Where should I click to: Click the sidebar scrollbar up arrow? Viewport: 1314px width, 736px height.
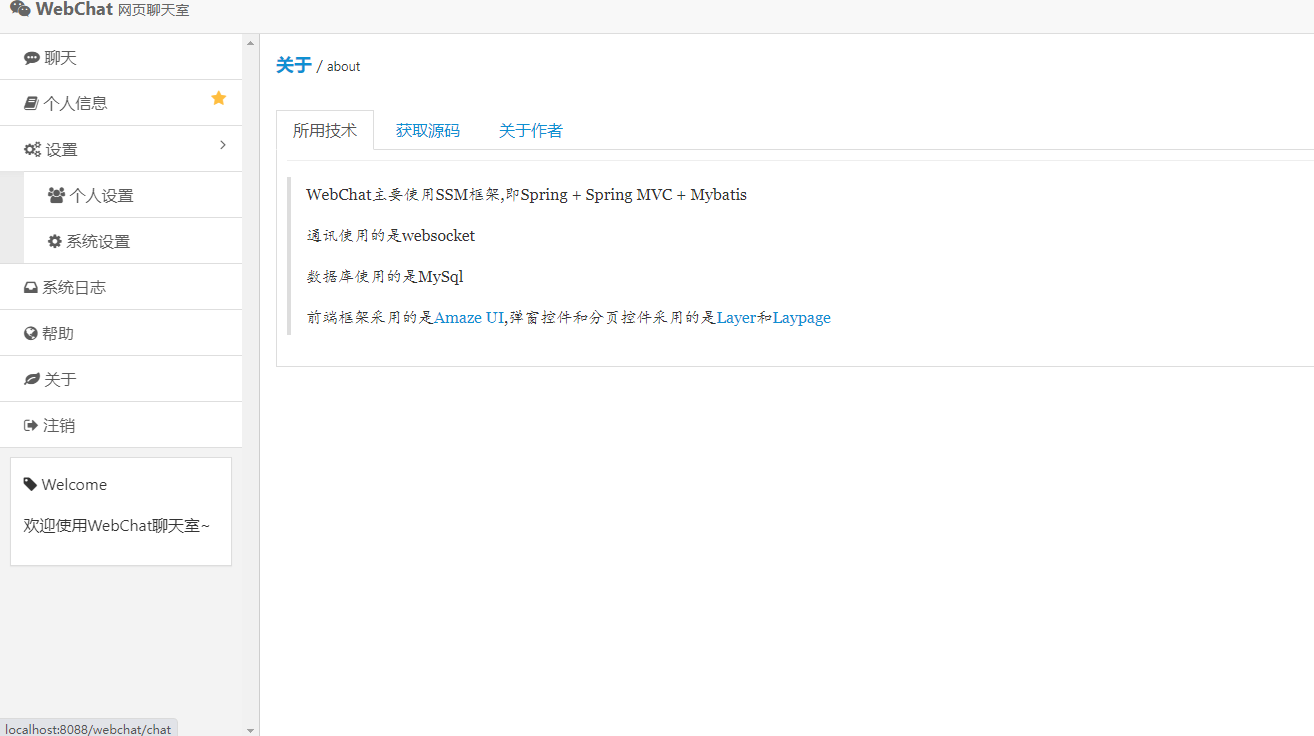point(250,42)
